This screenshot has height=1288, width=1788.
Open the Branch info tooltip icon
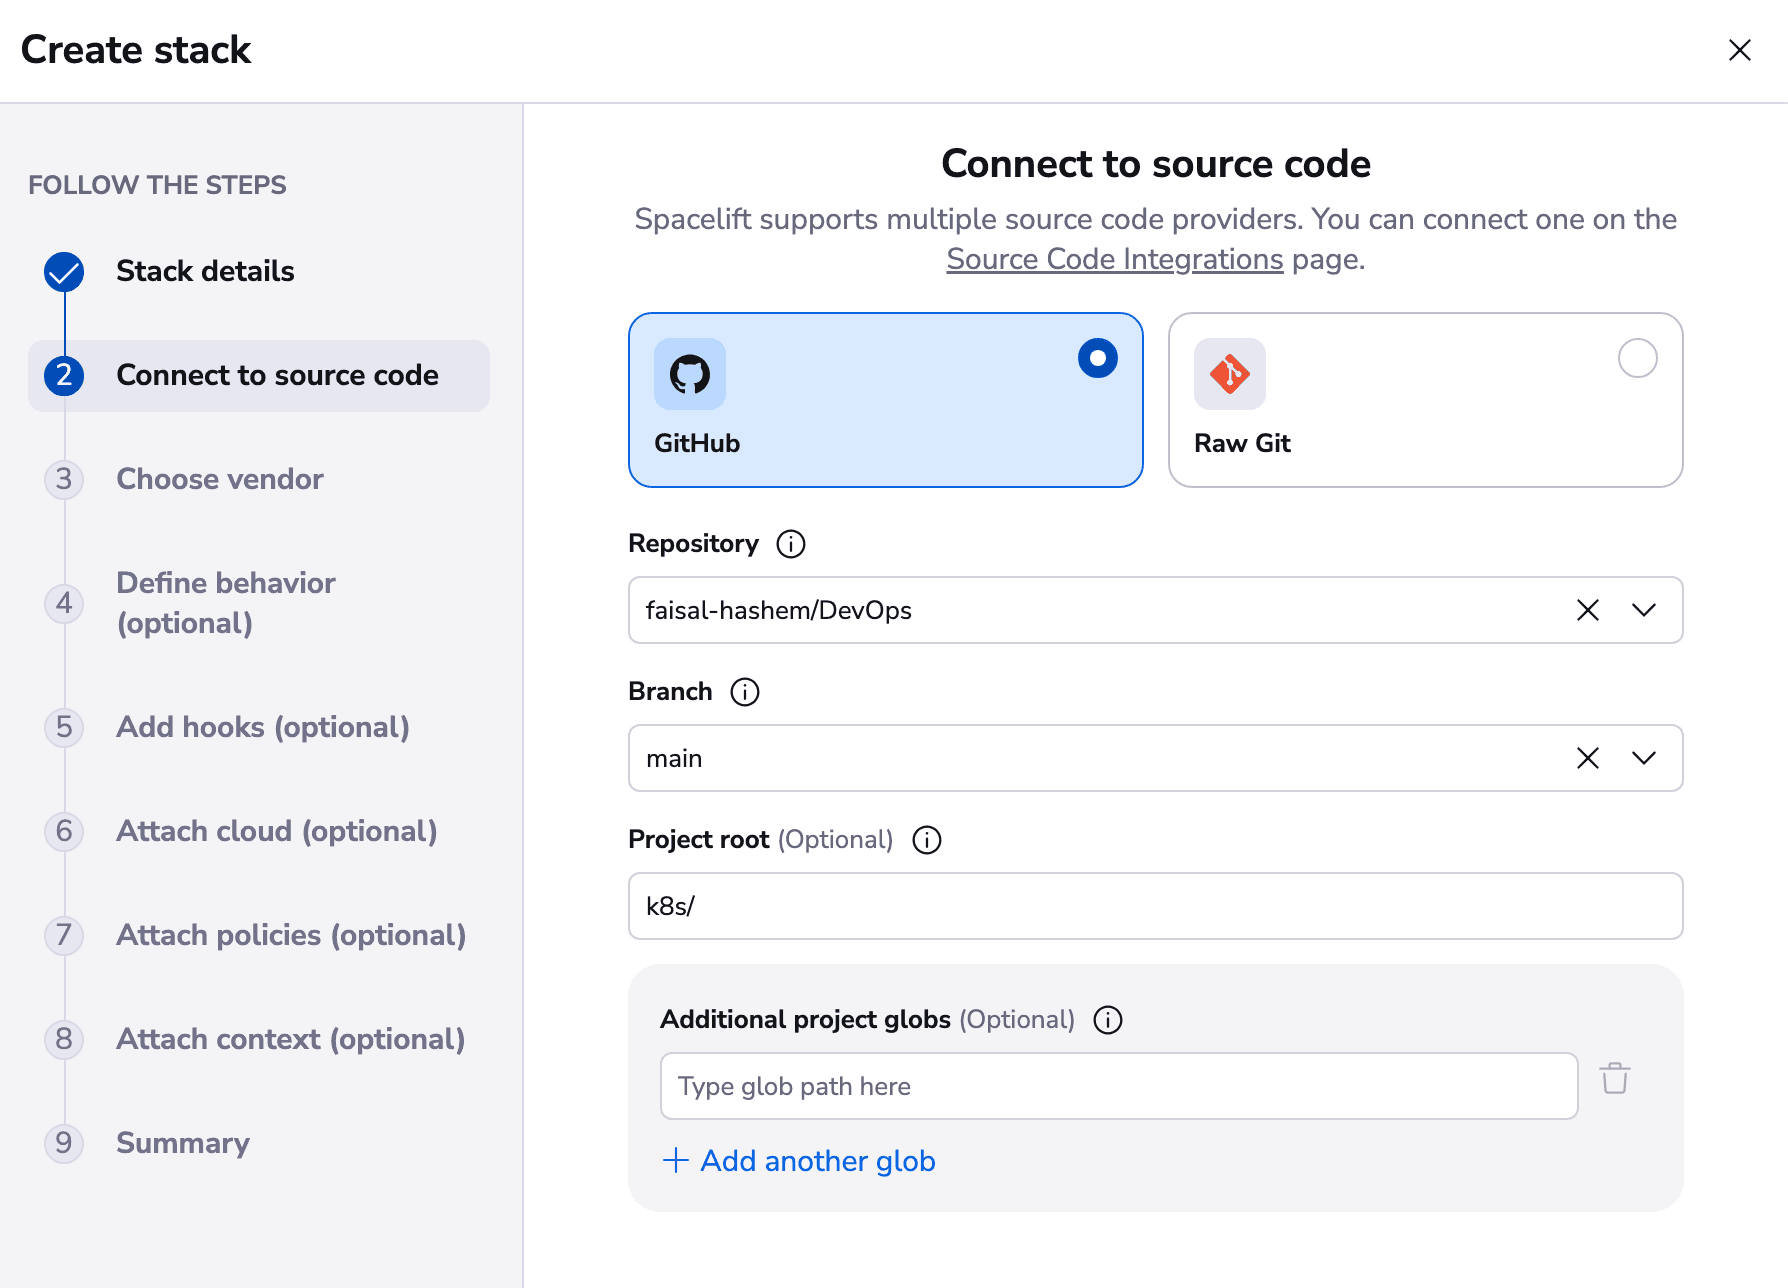click(x=745, y=692)
